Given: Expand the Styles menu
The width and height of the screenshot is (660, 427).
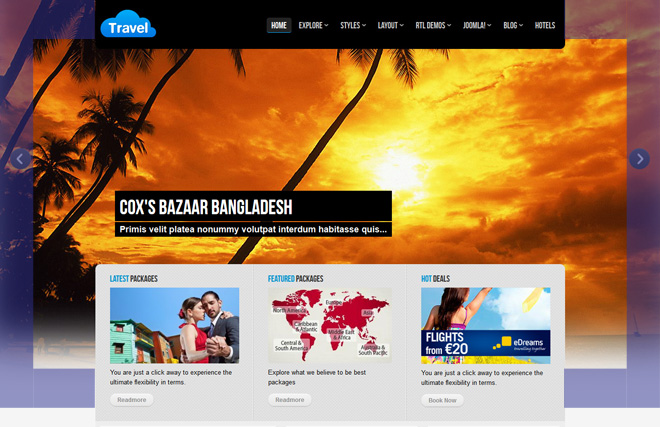Looking at the screenshot, I should [353, 25].
